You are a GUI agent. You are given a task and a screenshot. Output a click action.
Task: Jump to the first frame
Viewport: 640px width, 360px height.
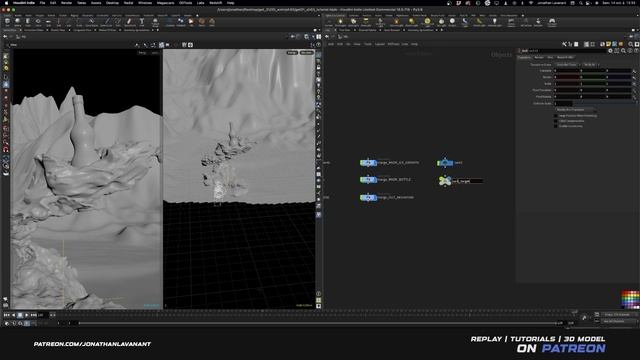pos(6,315)
